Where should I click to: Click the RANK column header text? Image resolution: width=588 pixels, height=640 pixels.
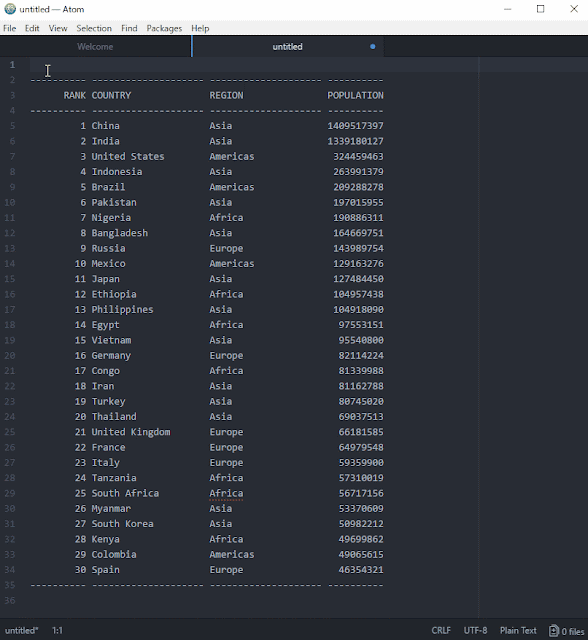tap(75, 95)
